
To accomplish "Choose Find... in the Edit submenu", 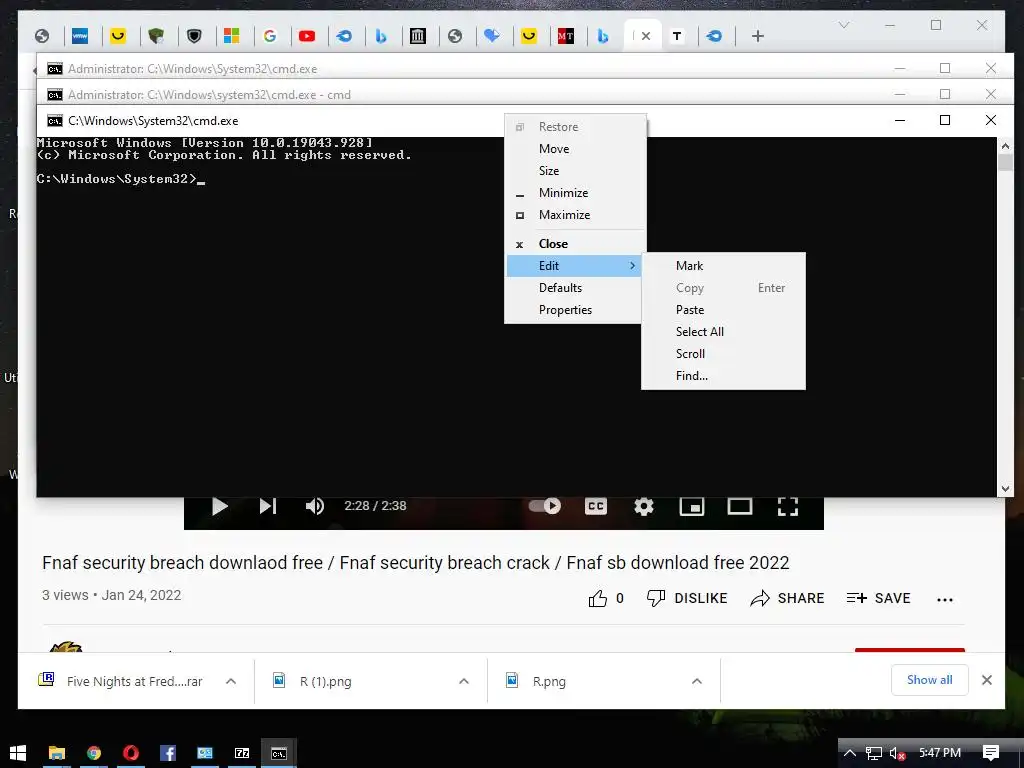I will (723, 376).
